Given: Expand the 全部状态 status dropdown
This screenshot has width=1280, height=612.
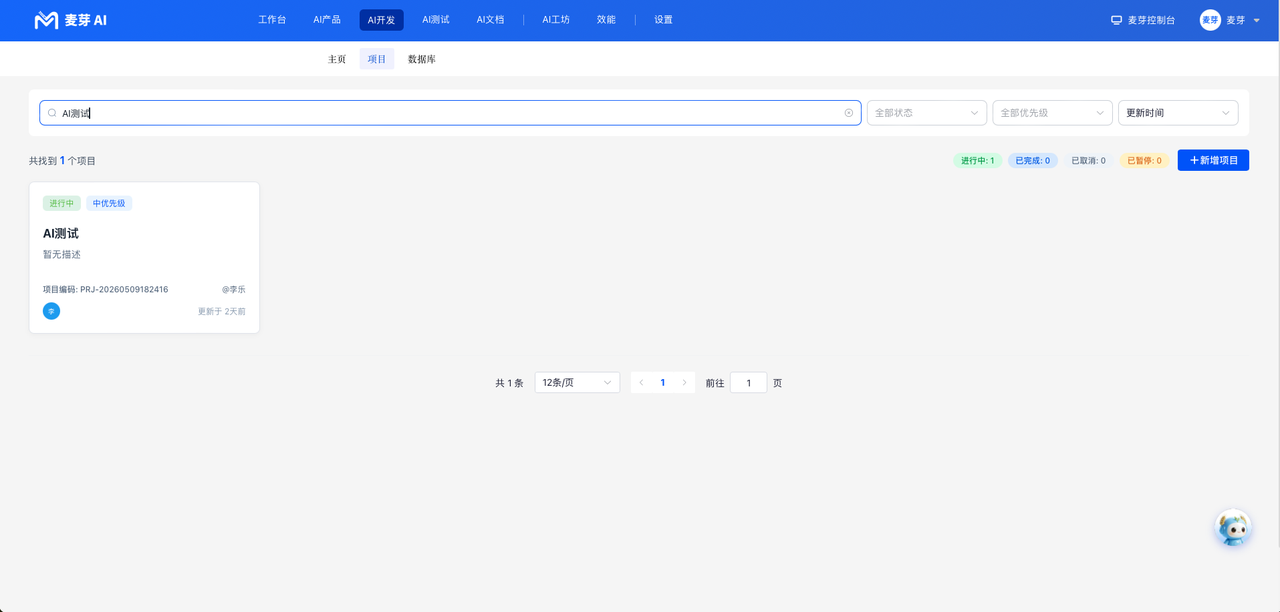Looking at the screenshot, I should pos(926,113).
